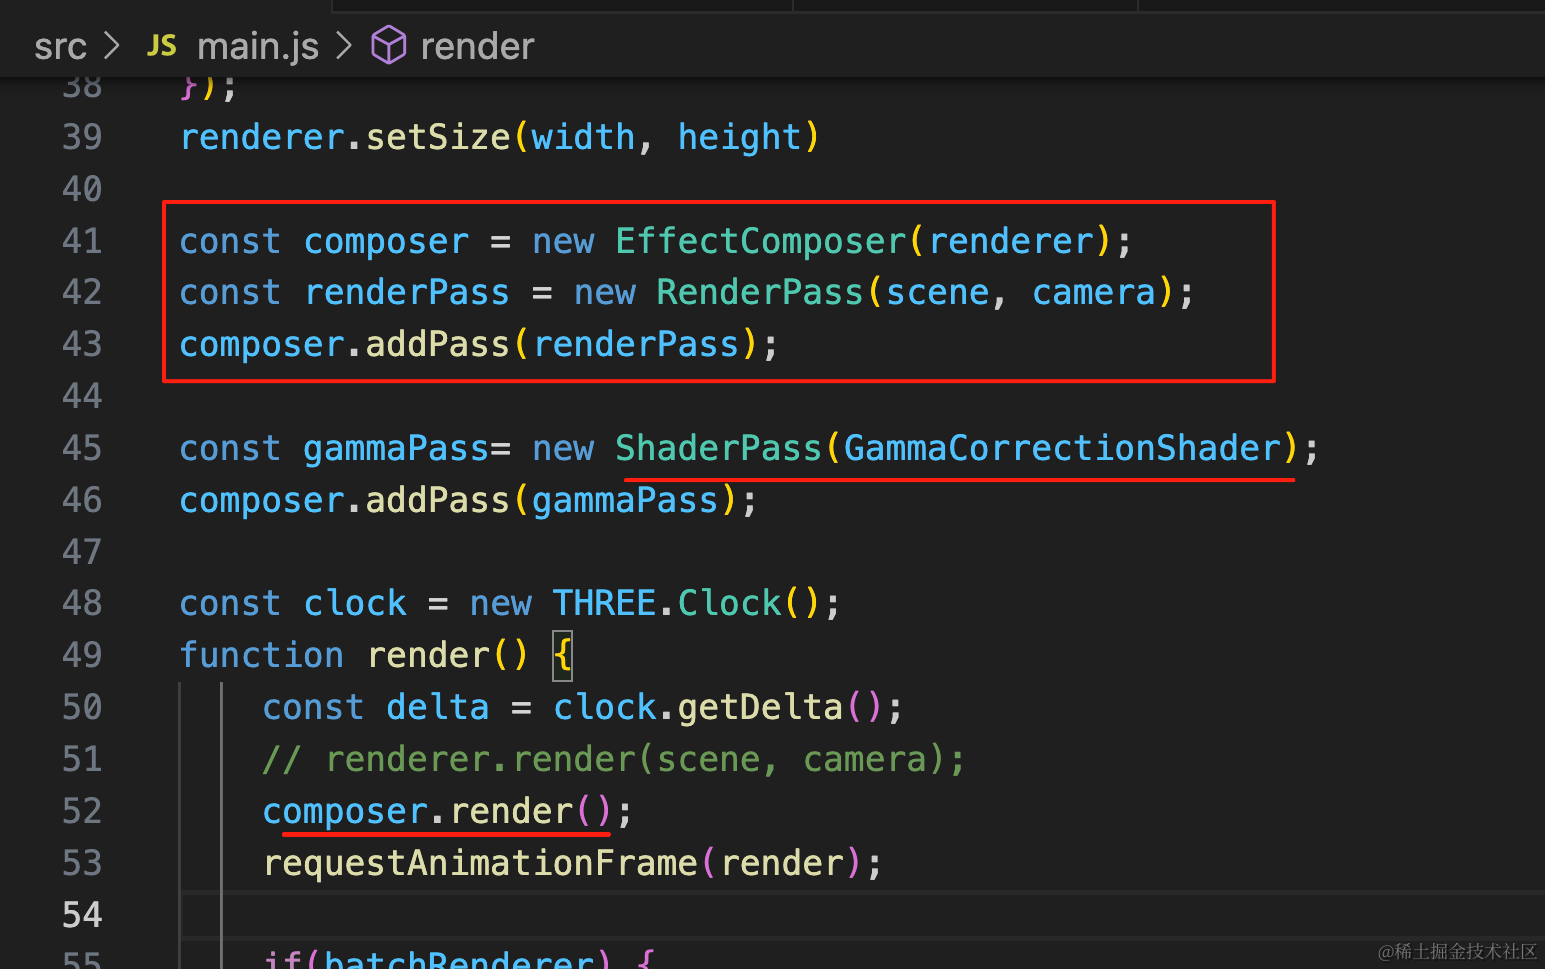
Task: Click line number 54 in gutter
Action: pyautogui.click(x=82, y=915)
